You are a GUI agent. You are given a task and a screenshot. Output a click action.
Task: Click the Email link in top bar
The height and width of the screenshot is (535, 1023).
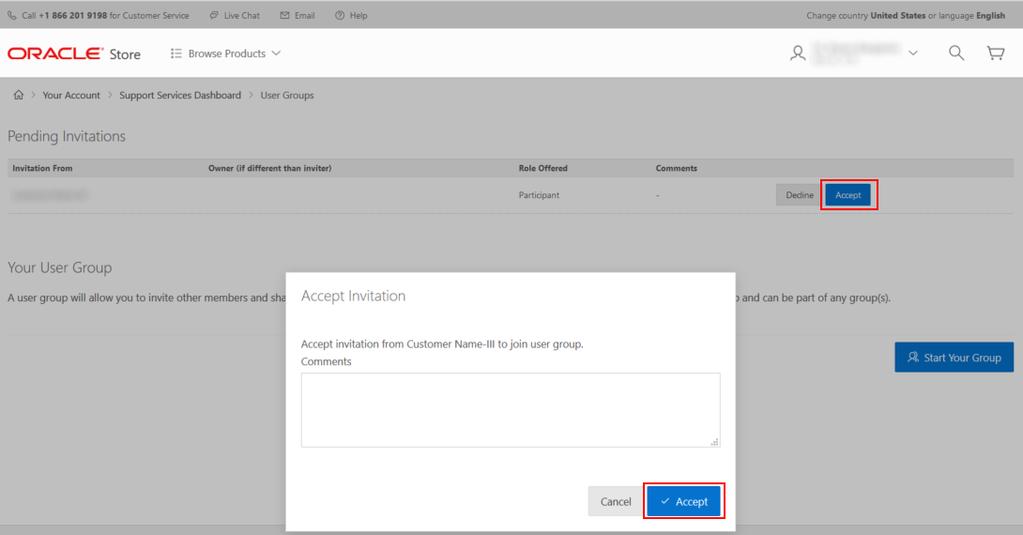coord(298,15)
